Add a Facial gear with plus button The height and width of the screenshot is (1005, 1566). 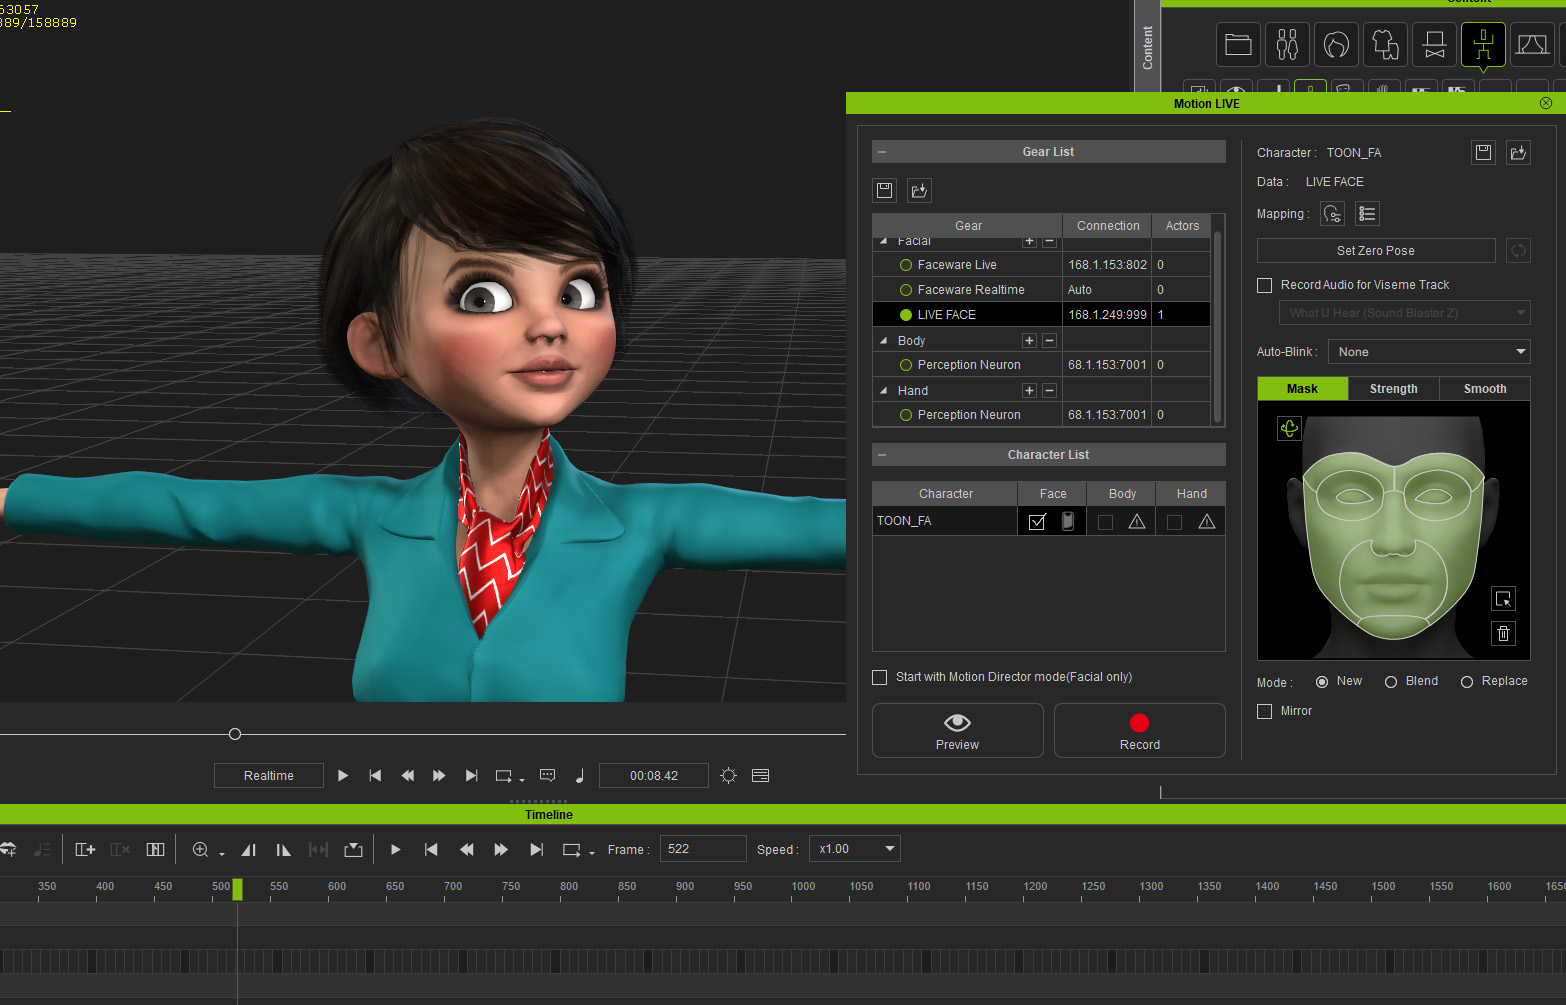(1029, 241)
